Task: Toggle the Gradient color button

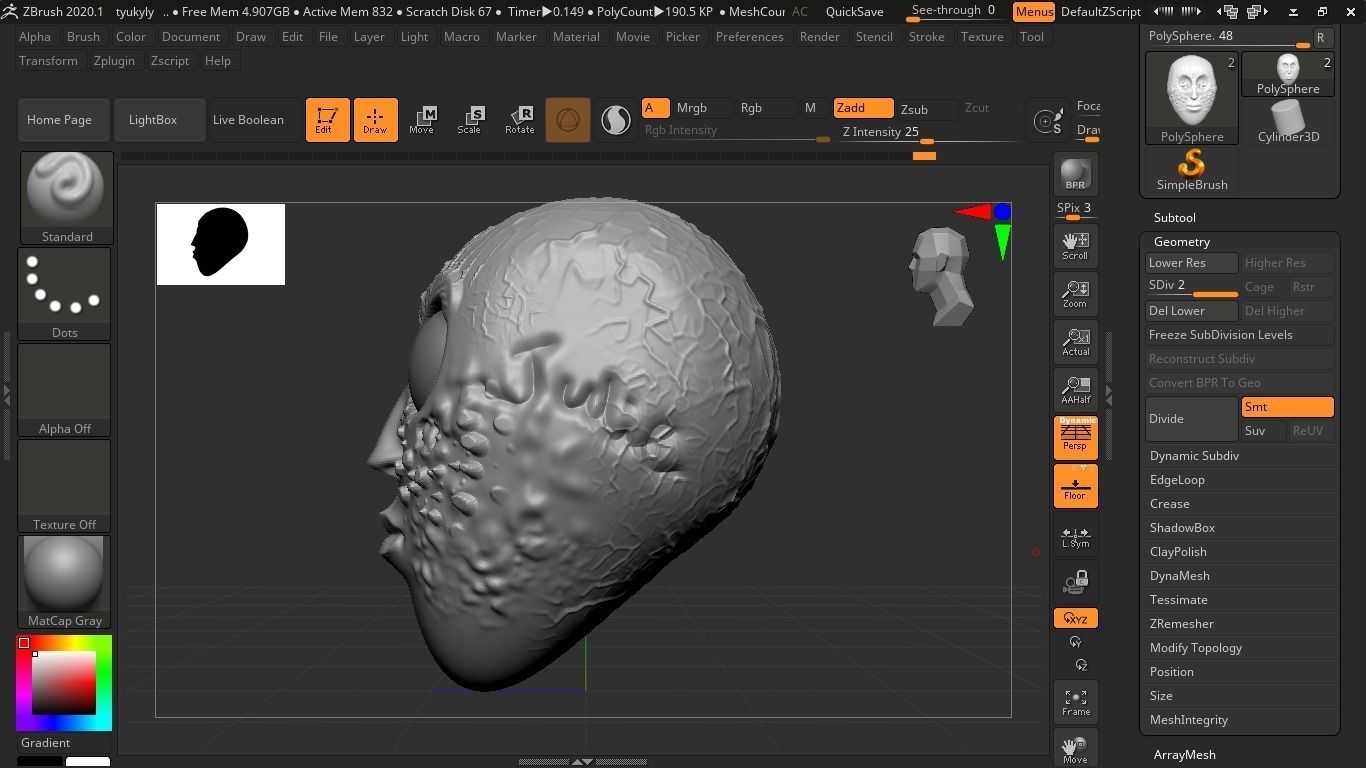Action: point(45,742)
